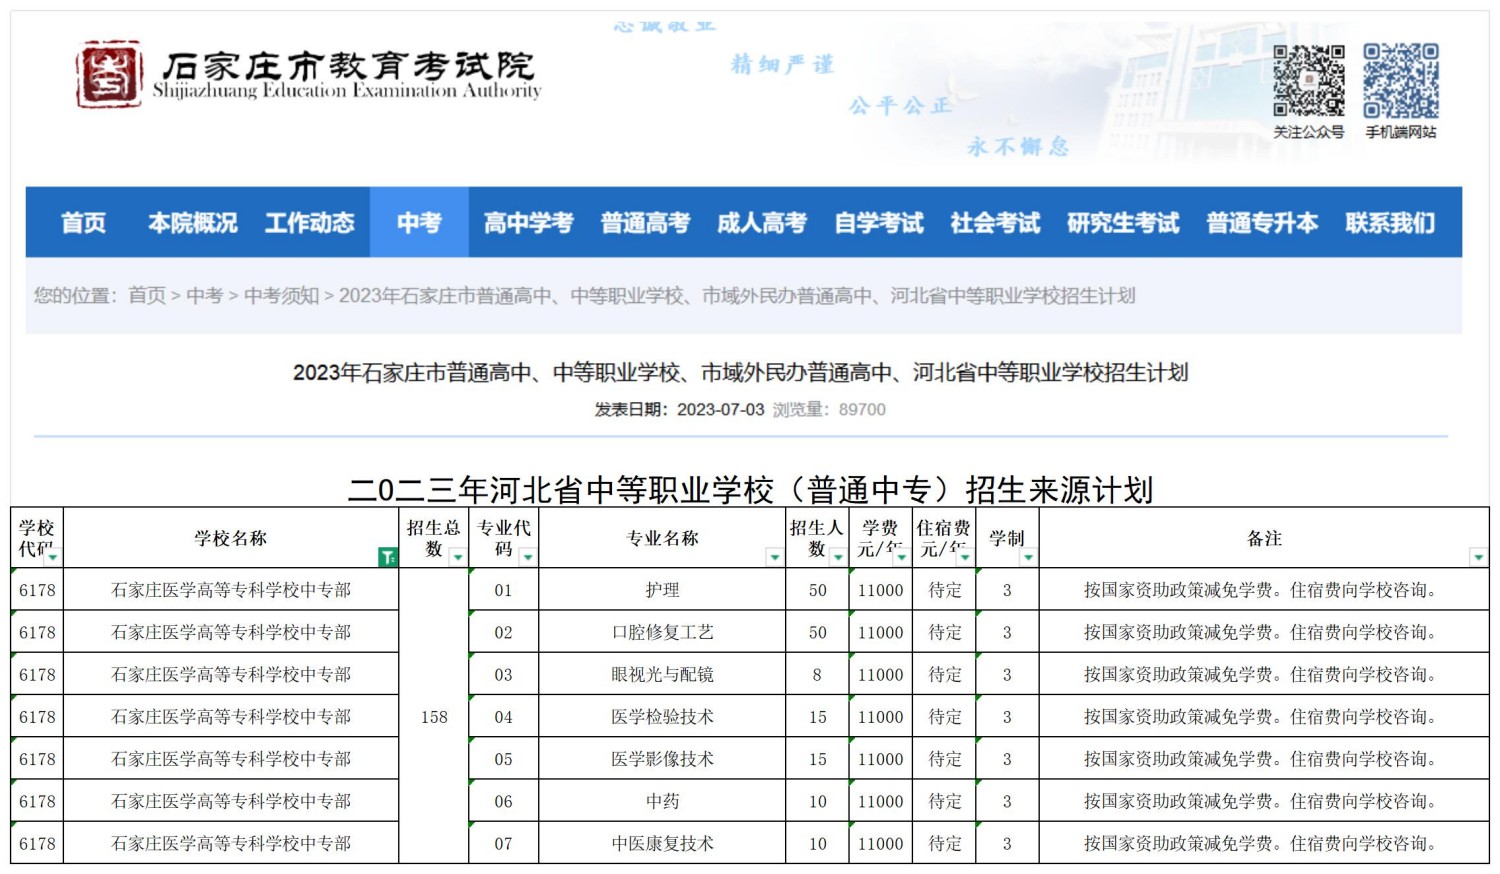Viewport: 1500px width, 874px height.
Task: Open the 招生总数 column filter dropdown
Action: [x=457, y=557]
